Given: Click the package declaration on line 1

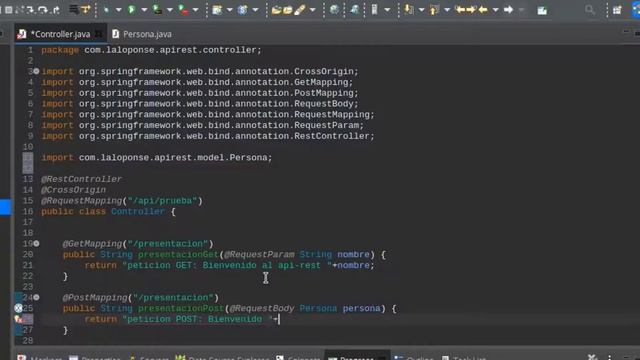Looking at the screenshot, I should [151, 50].
